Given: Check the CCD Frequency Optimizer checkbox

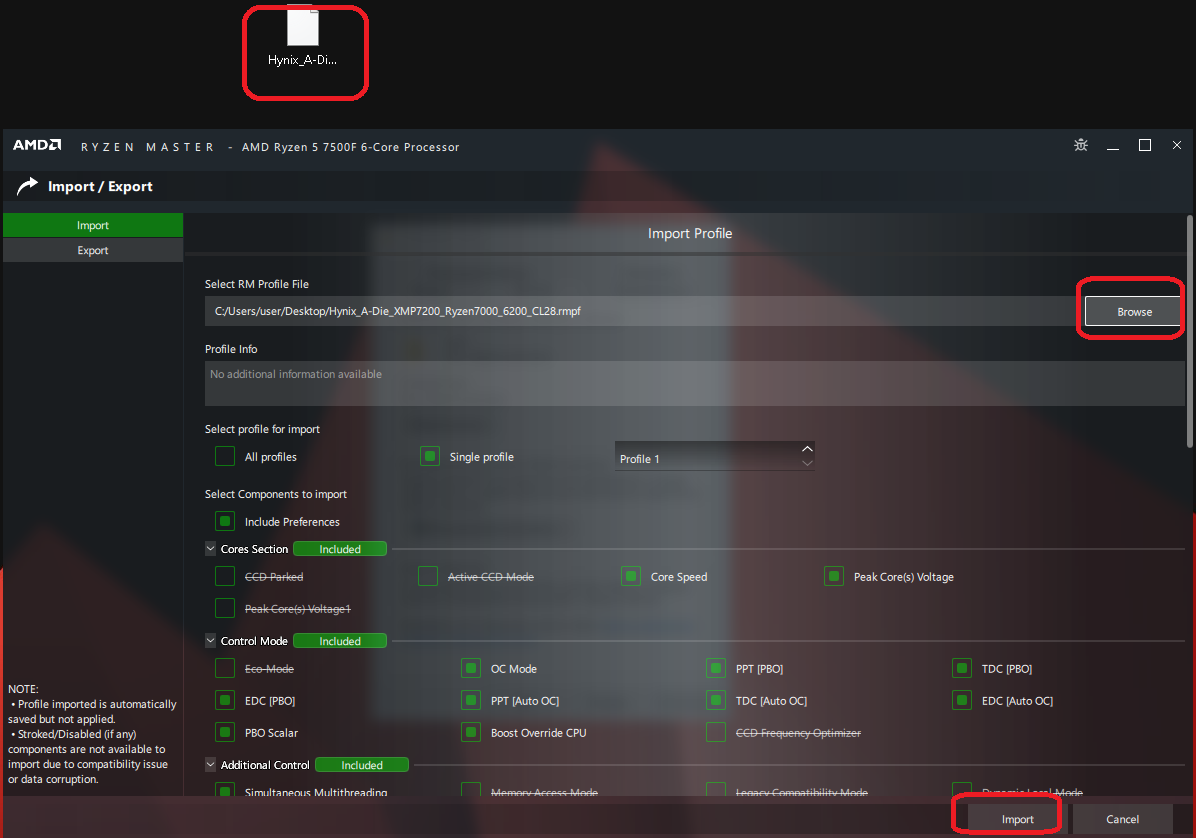Looking at the screenshot, I should 716,732.
